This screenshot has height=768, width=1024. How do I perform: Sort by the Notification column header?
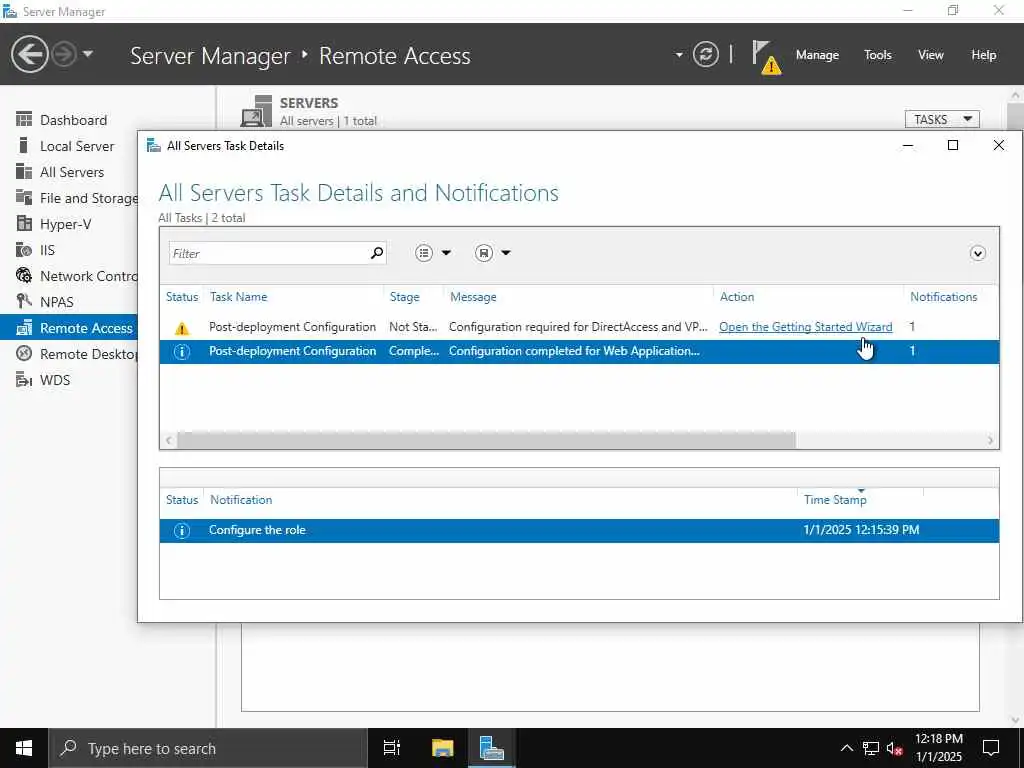[241, 500]
